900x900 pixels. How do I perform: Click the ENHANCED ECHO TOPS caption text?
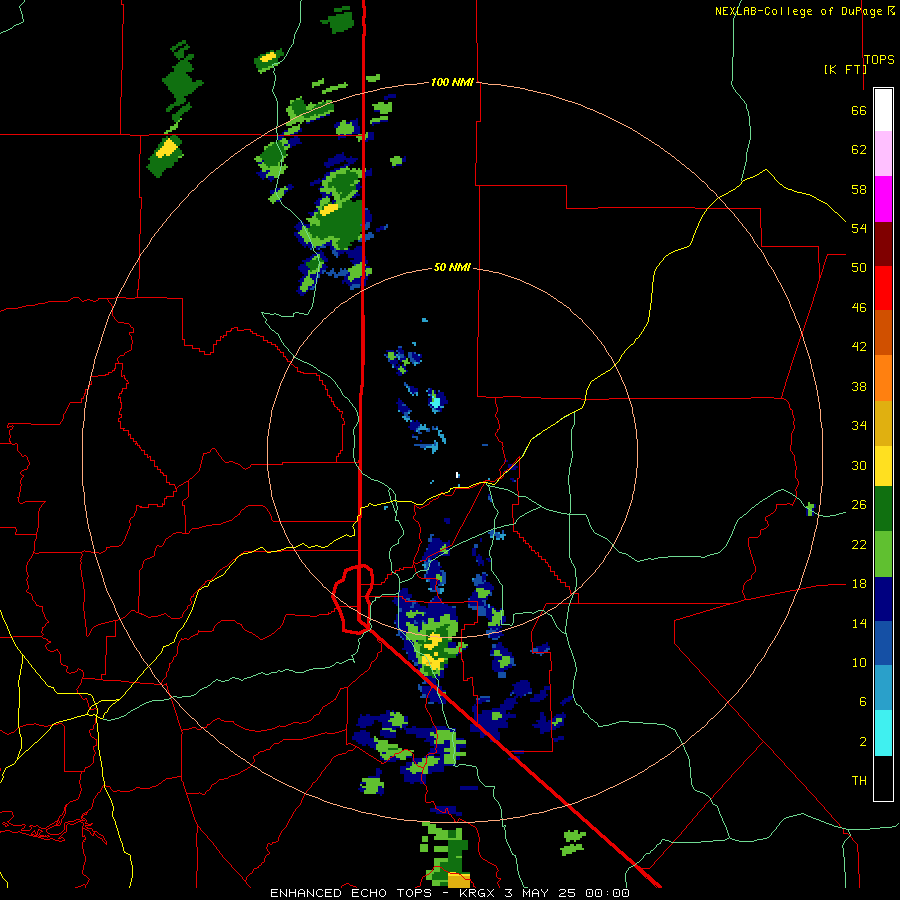[x=351, y=893]
